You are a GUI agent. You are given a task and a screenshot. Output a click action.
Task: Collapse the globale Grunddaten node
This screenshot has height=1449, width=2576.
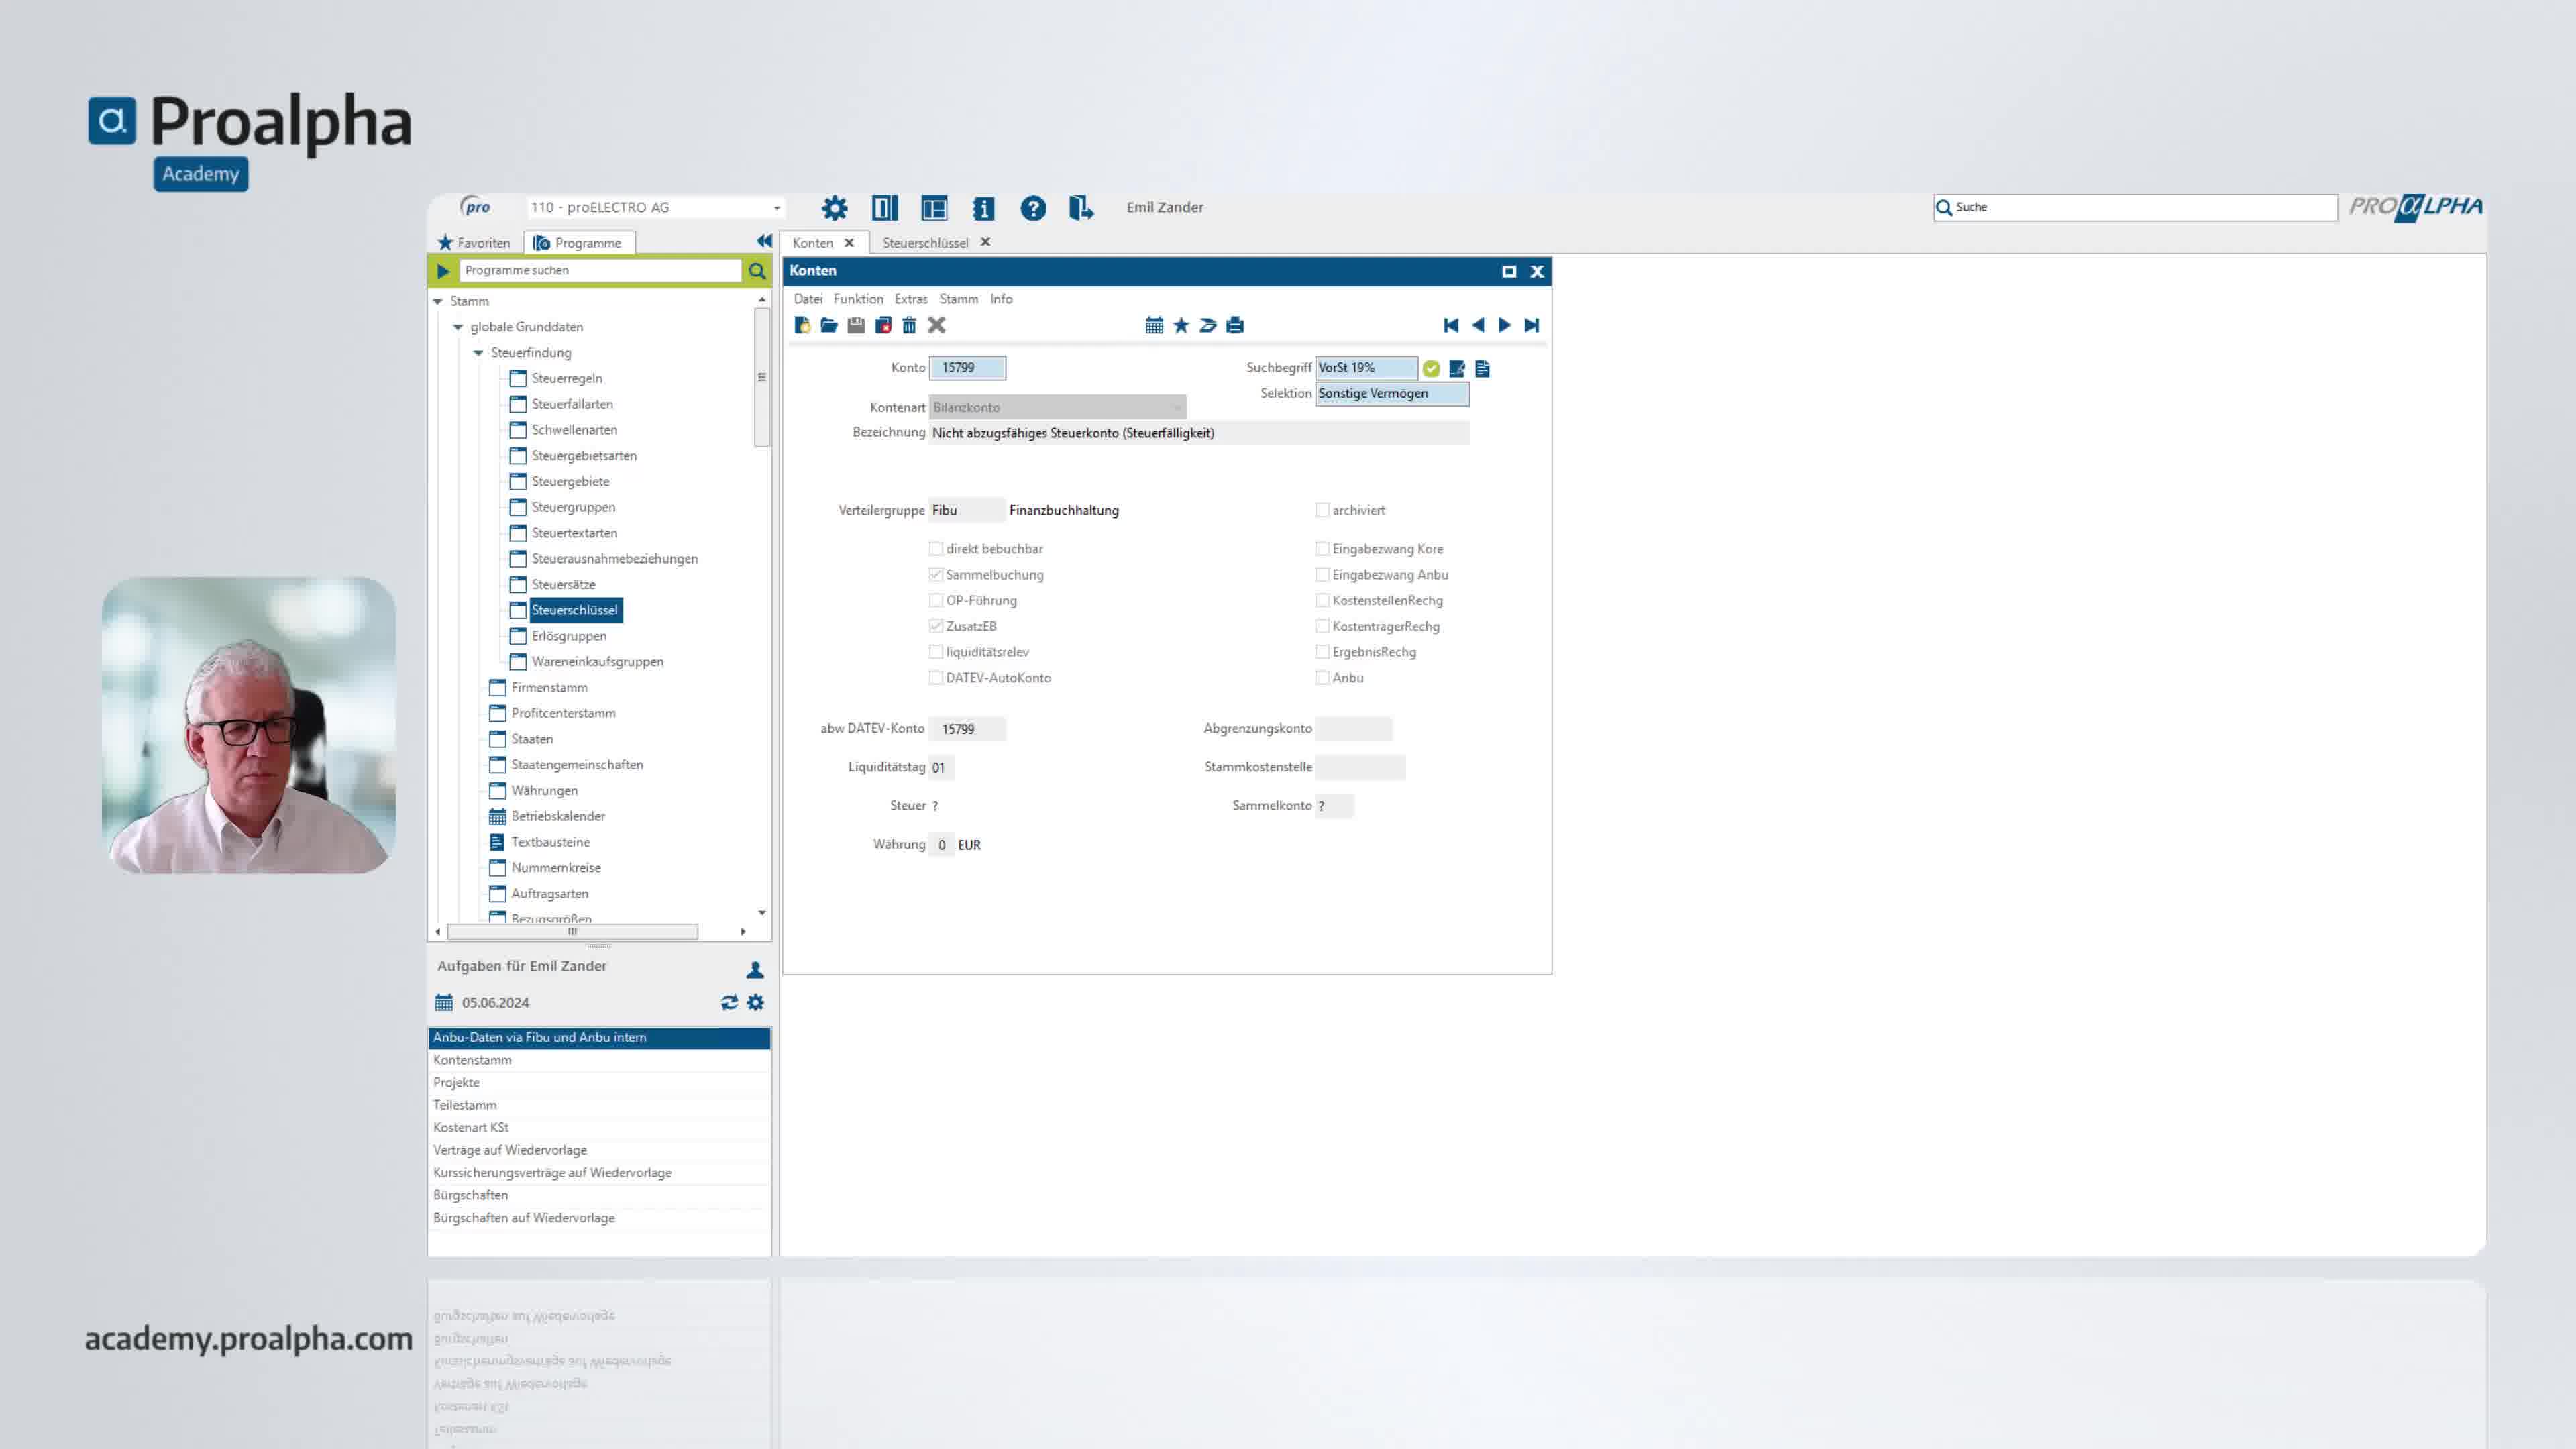coord(458,327)
